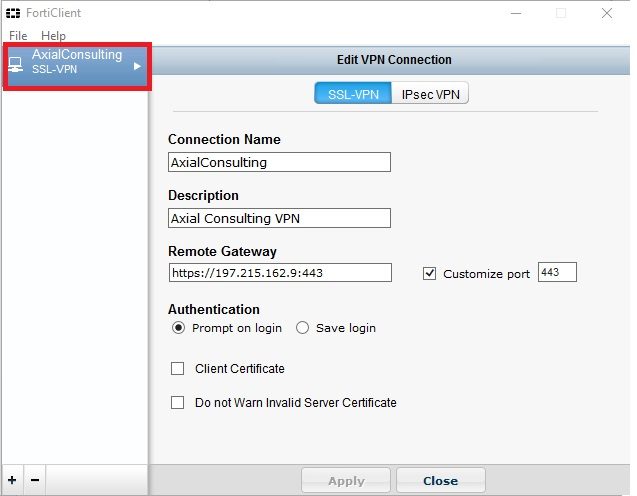Click the plus icon to add connection
637x496 pixels.
click(12, 480)
